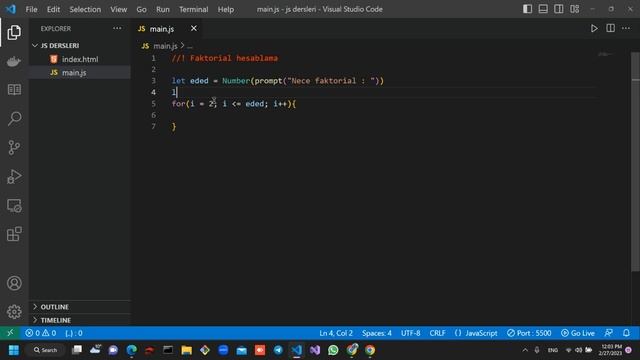Toggle the Panel layout icon

543,9
